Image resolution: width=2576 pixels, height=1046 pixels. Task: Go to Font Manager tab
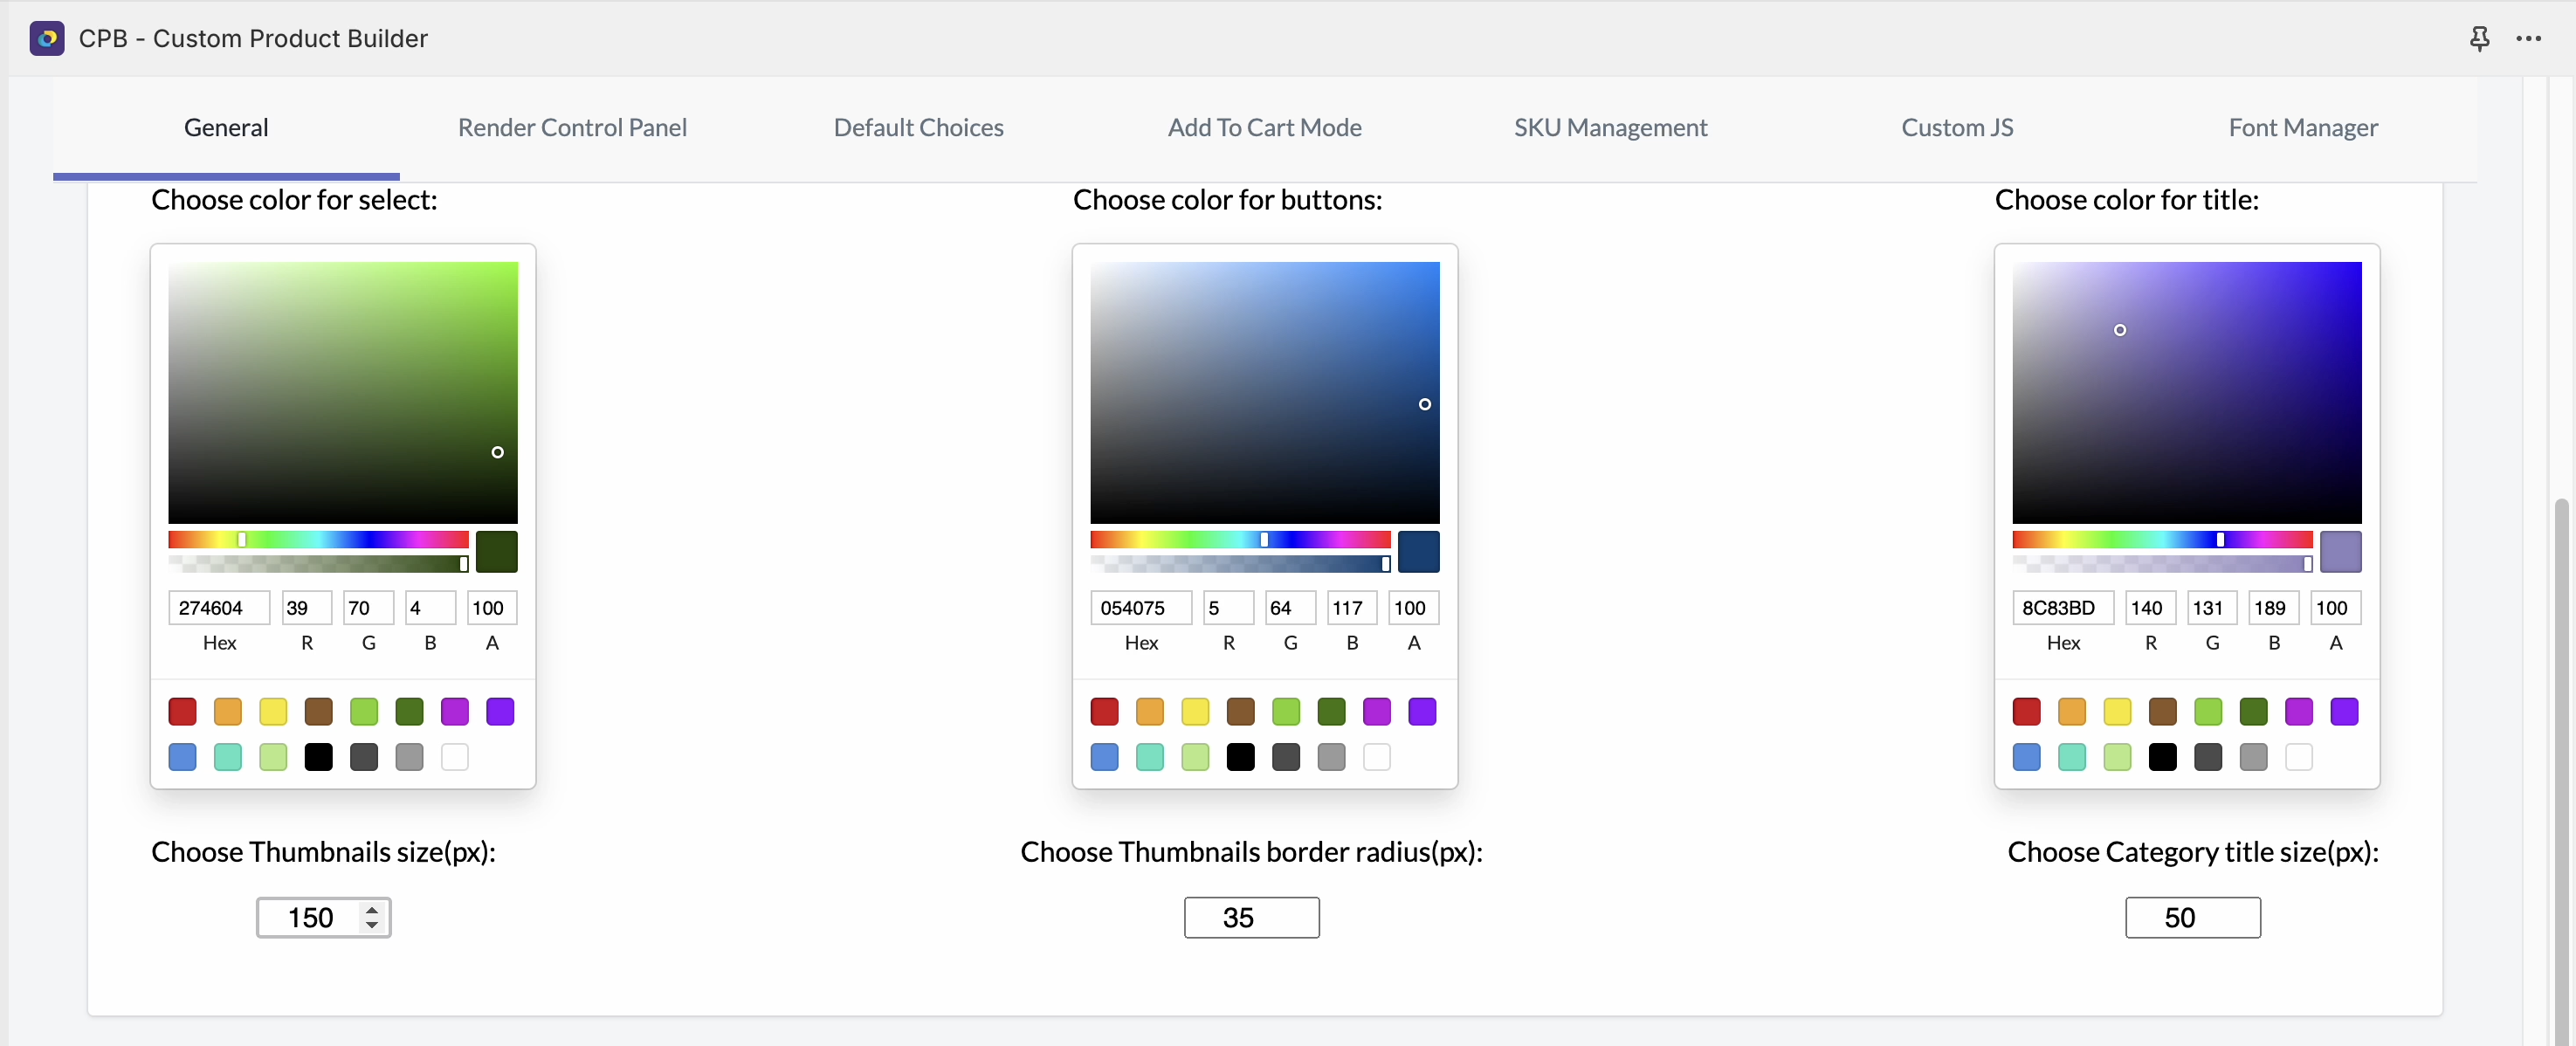(2302, 127)
